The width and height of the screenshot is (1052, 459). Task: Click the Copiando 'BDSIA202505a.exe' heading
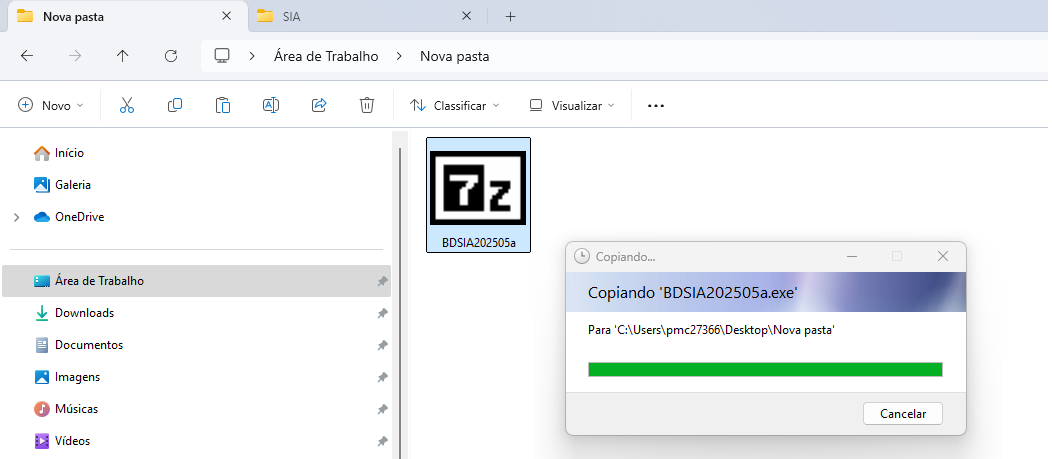pos(692,293)
